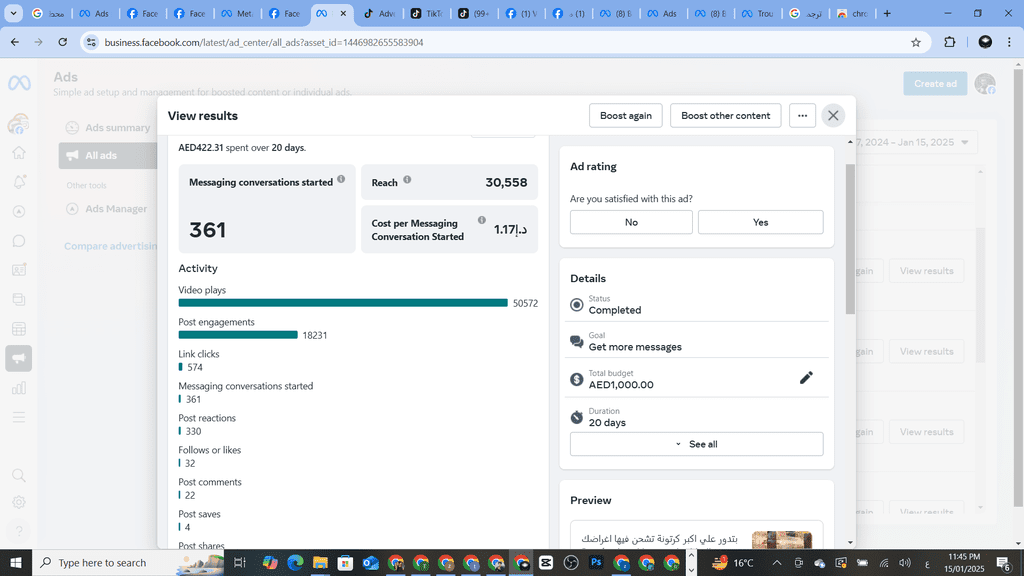This screenshot has width=1024, height=576.
Task: Open the three-dots more options menu
Action: (x=802, y=116)
